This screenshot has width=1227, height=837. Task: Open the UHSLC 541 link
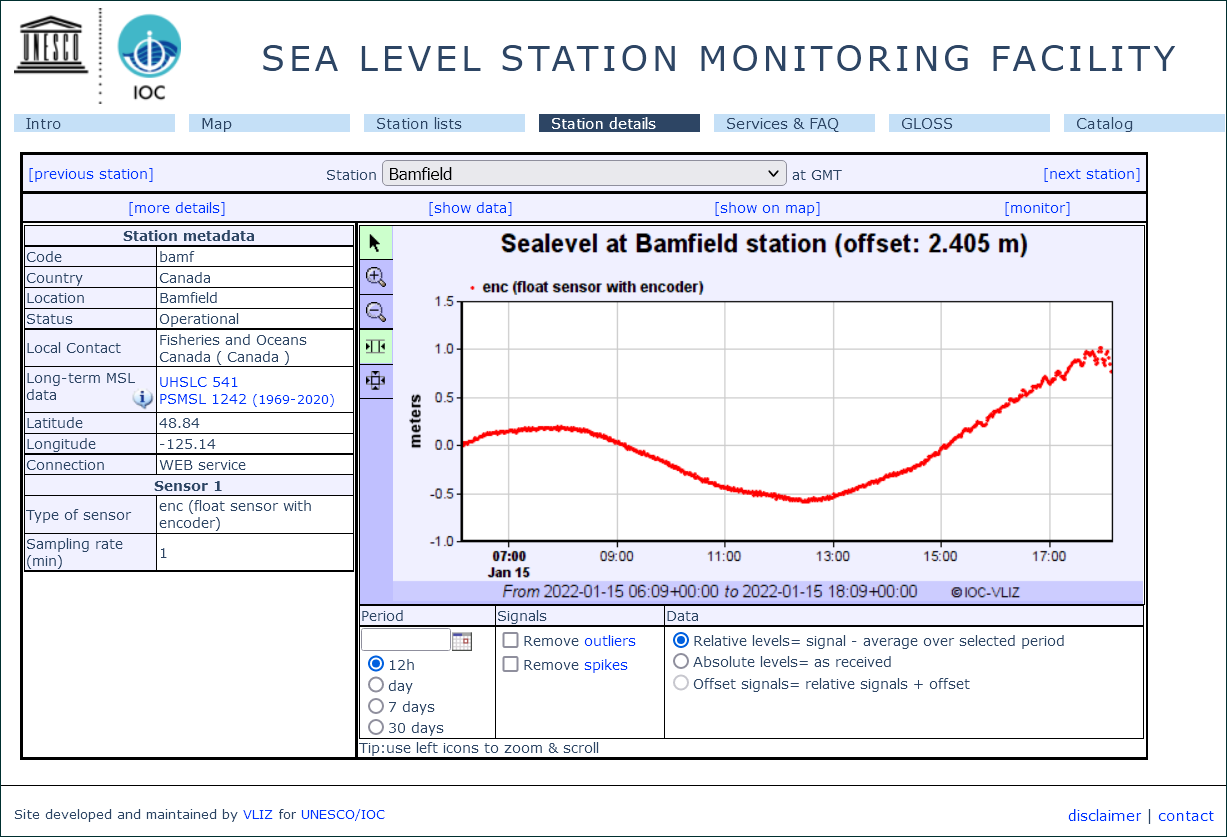(x=199, y=382)
